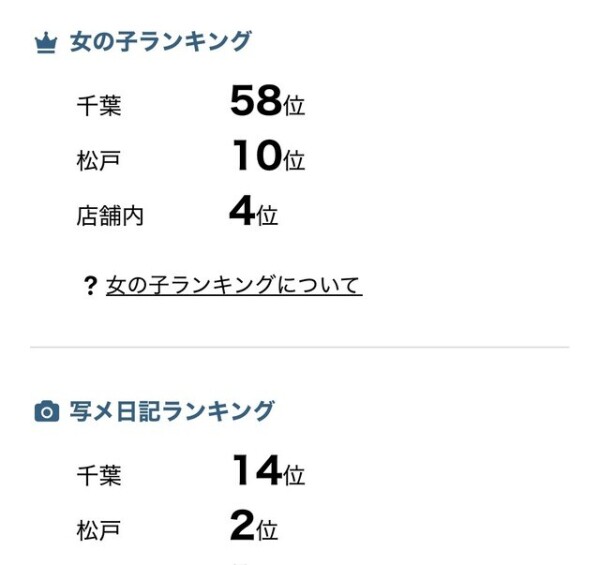Click the 位 suffix after 4

[x=268, y=215]
